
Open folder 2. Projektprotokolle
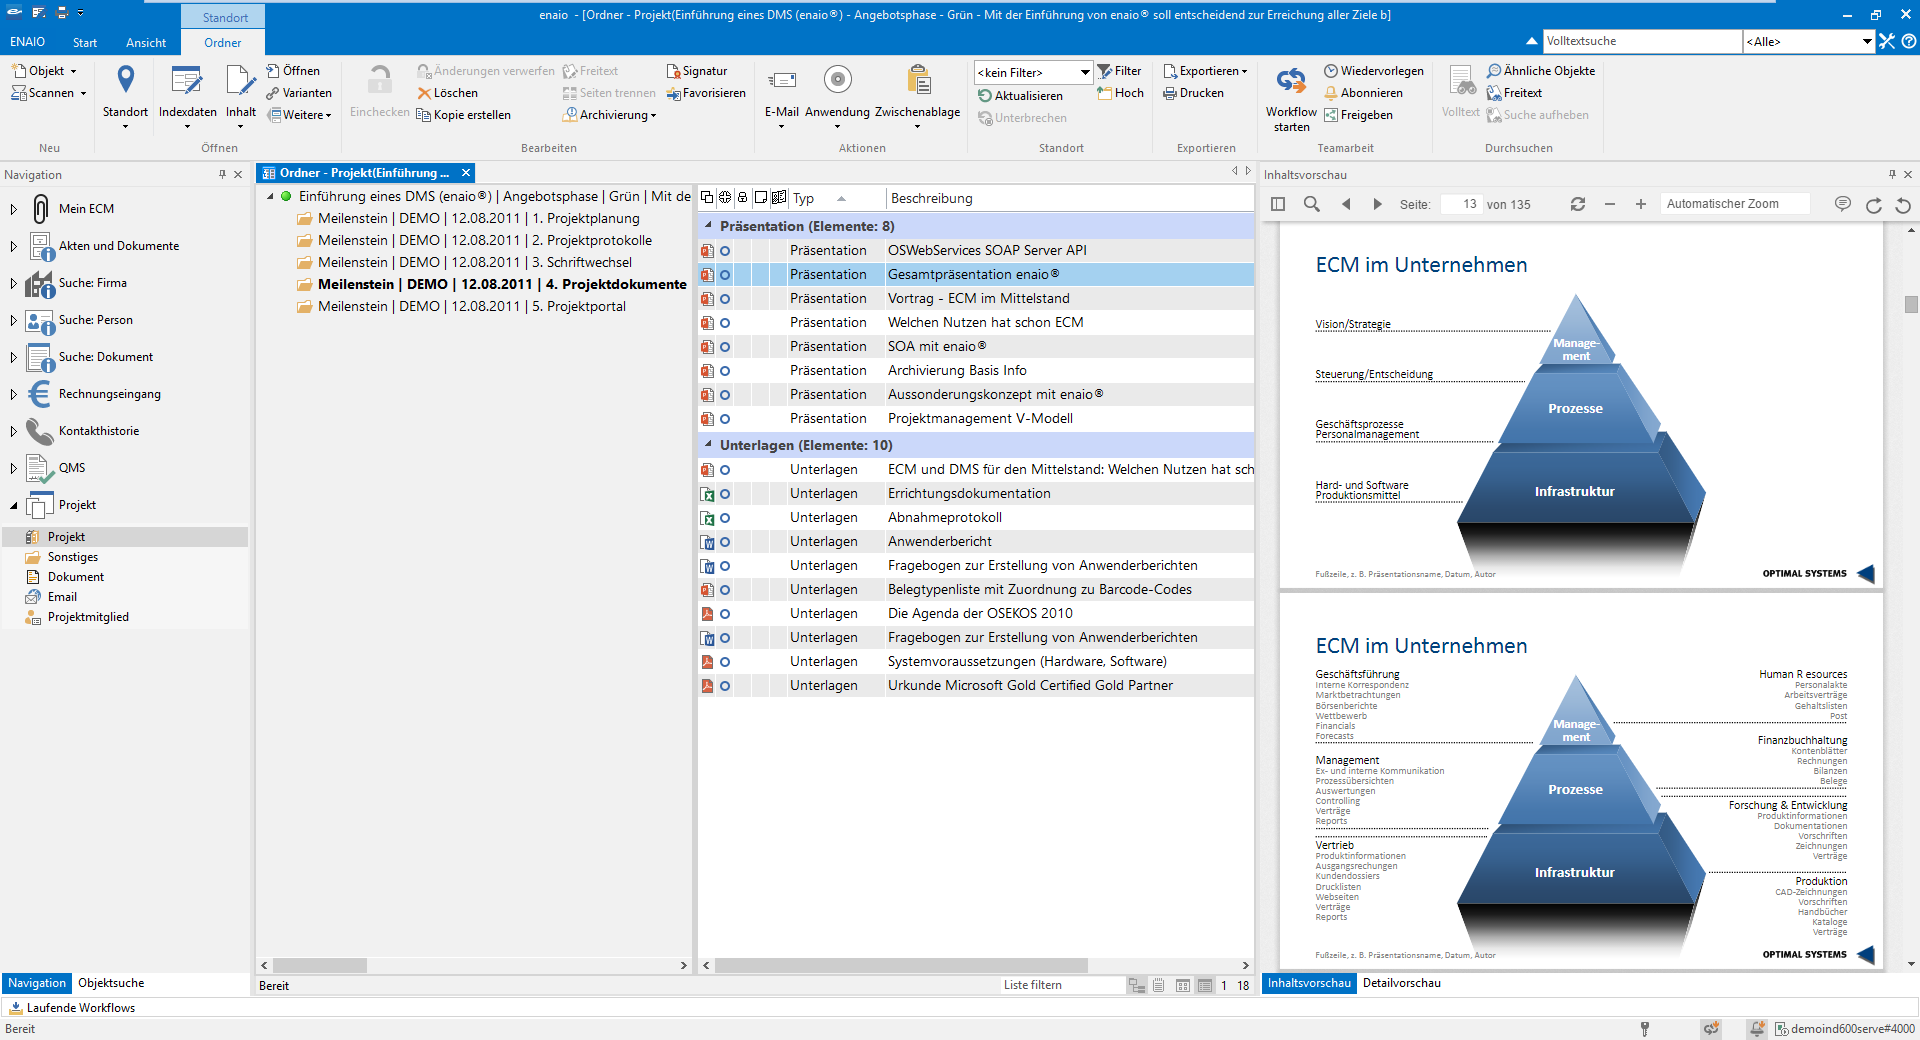(x=474, y=240)
